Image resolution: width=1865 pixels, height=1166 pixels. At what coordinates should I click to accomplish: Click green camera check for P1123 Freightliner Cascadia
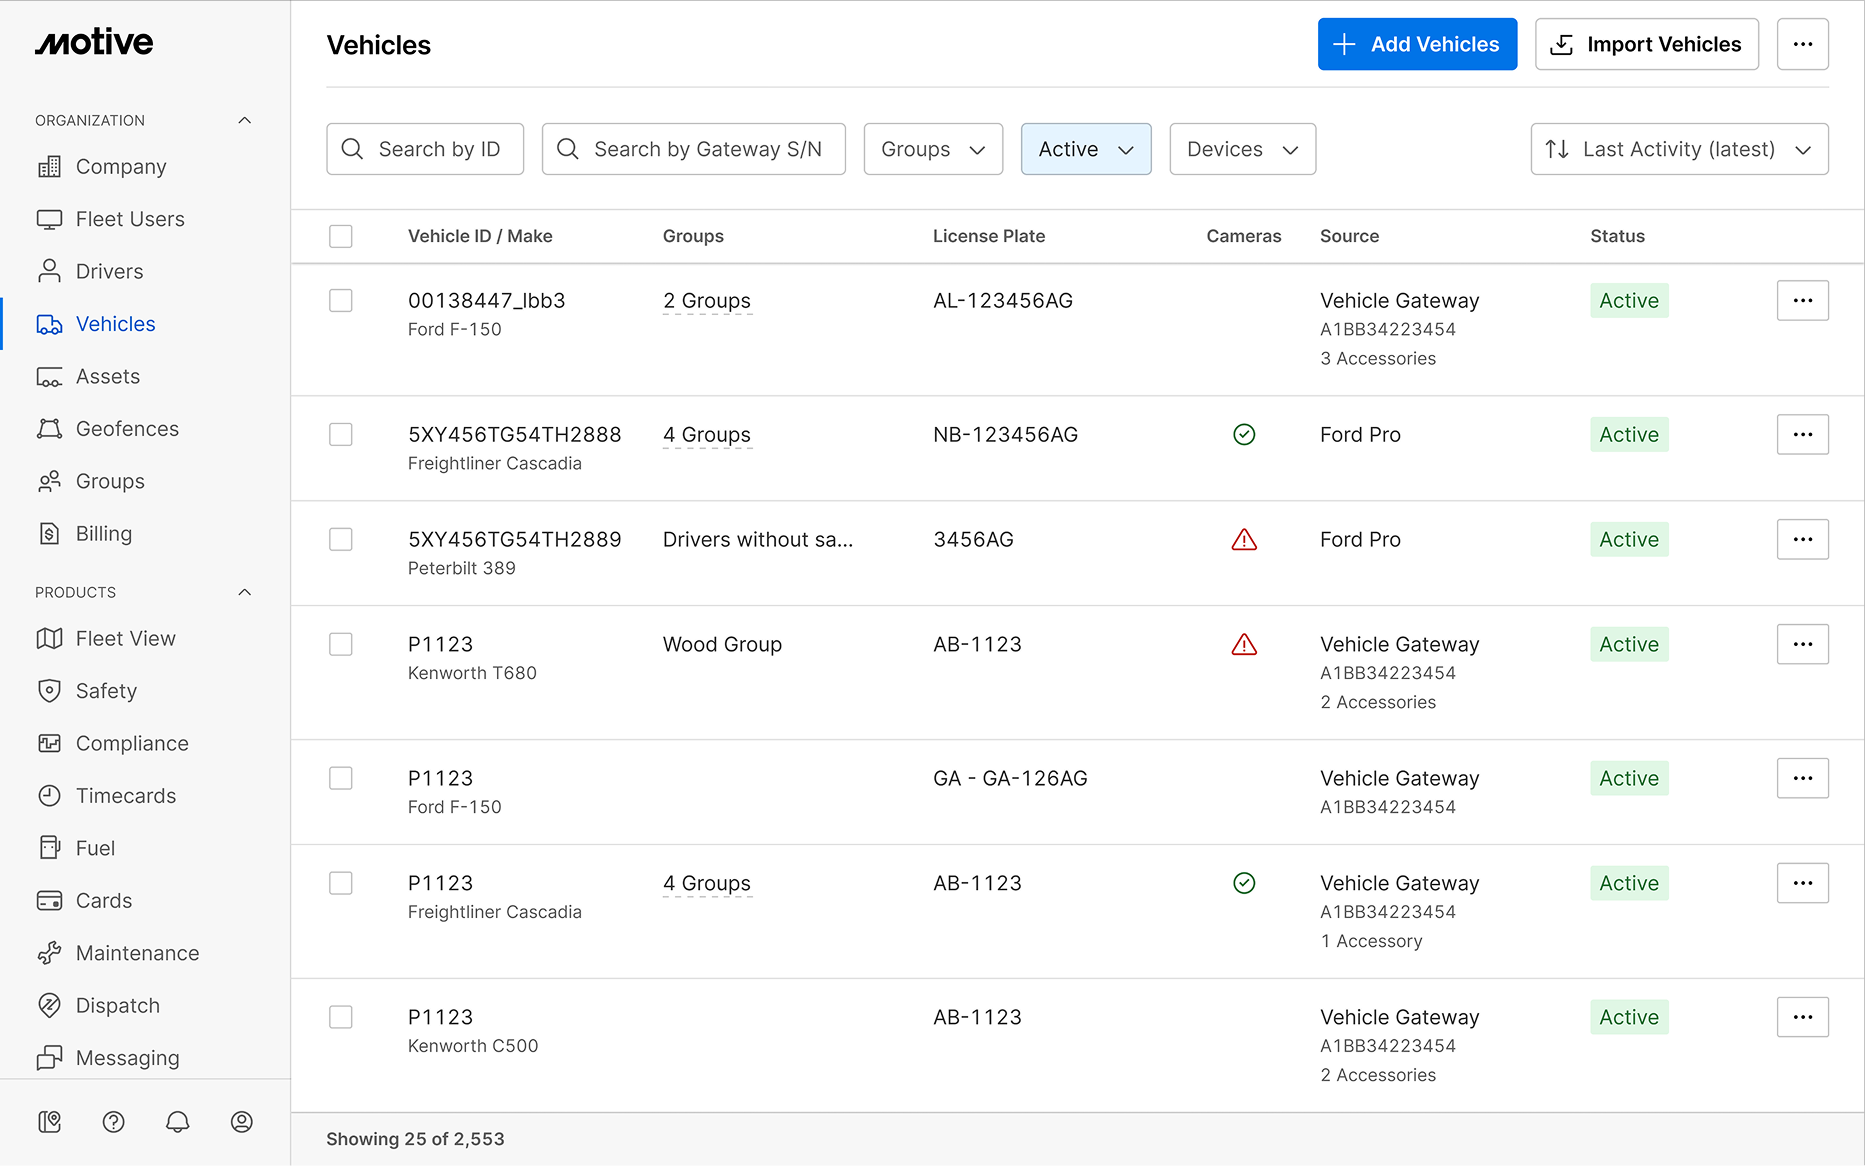point(1244,883)
